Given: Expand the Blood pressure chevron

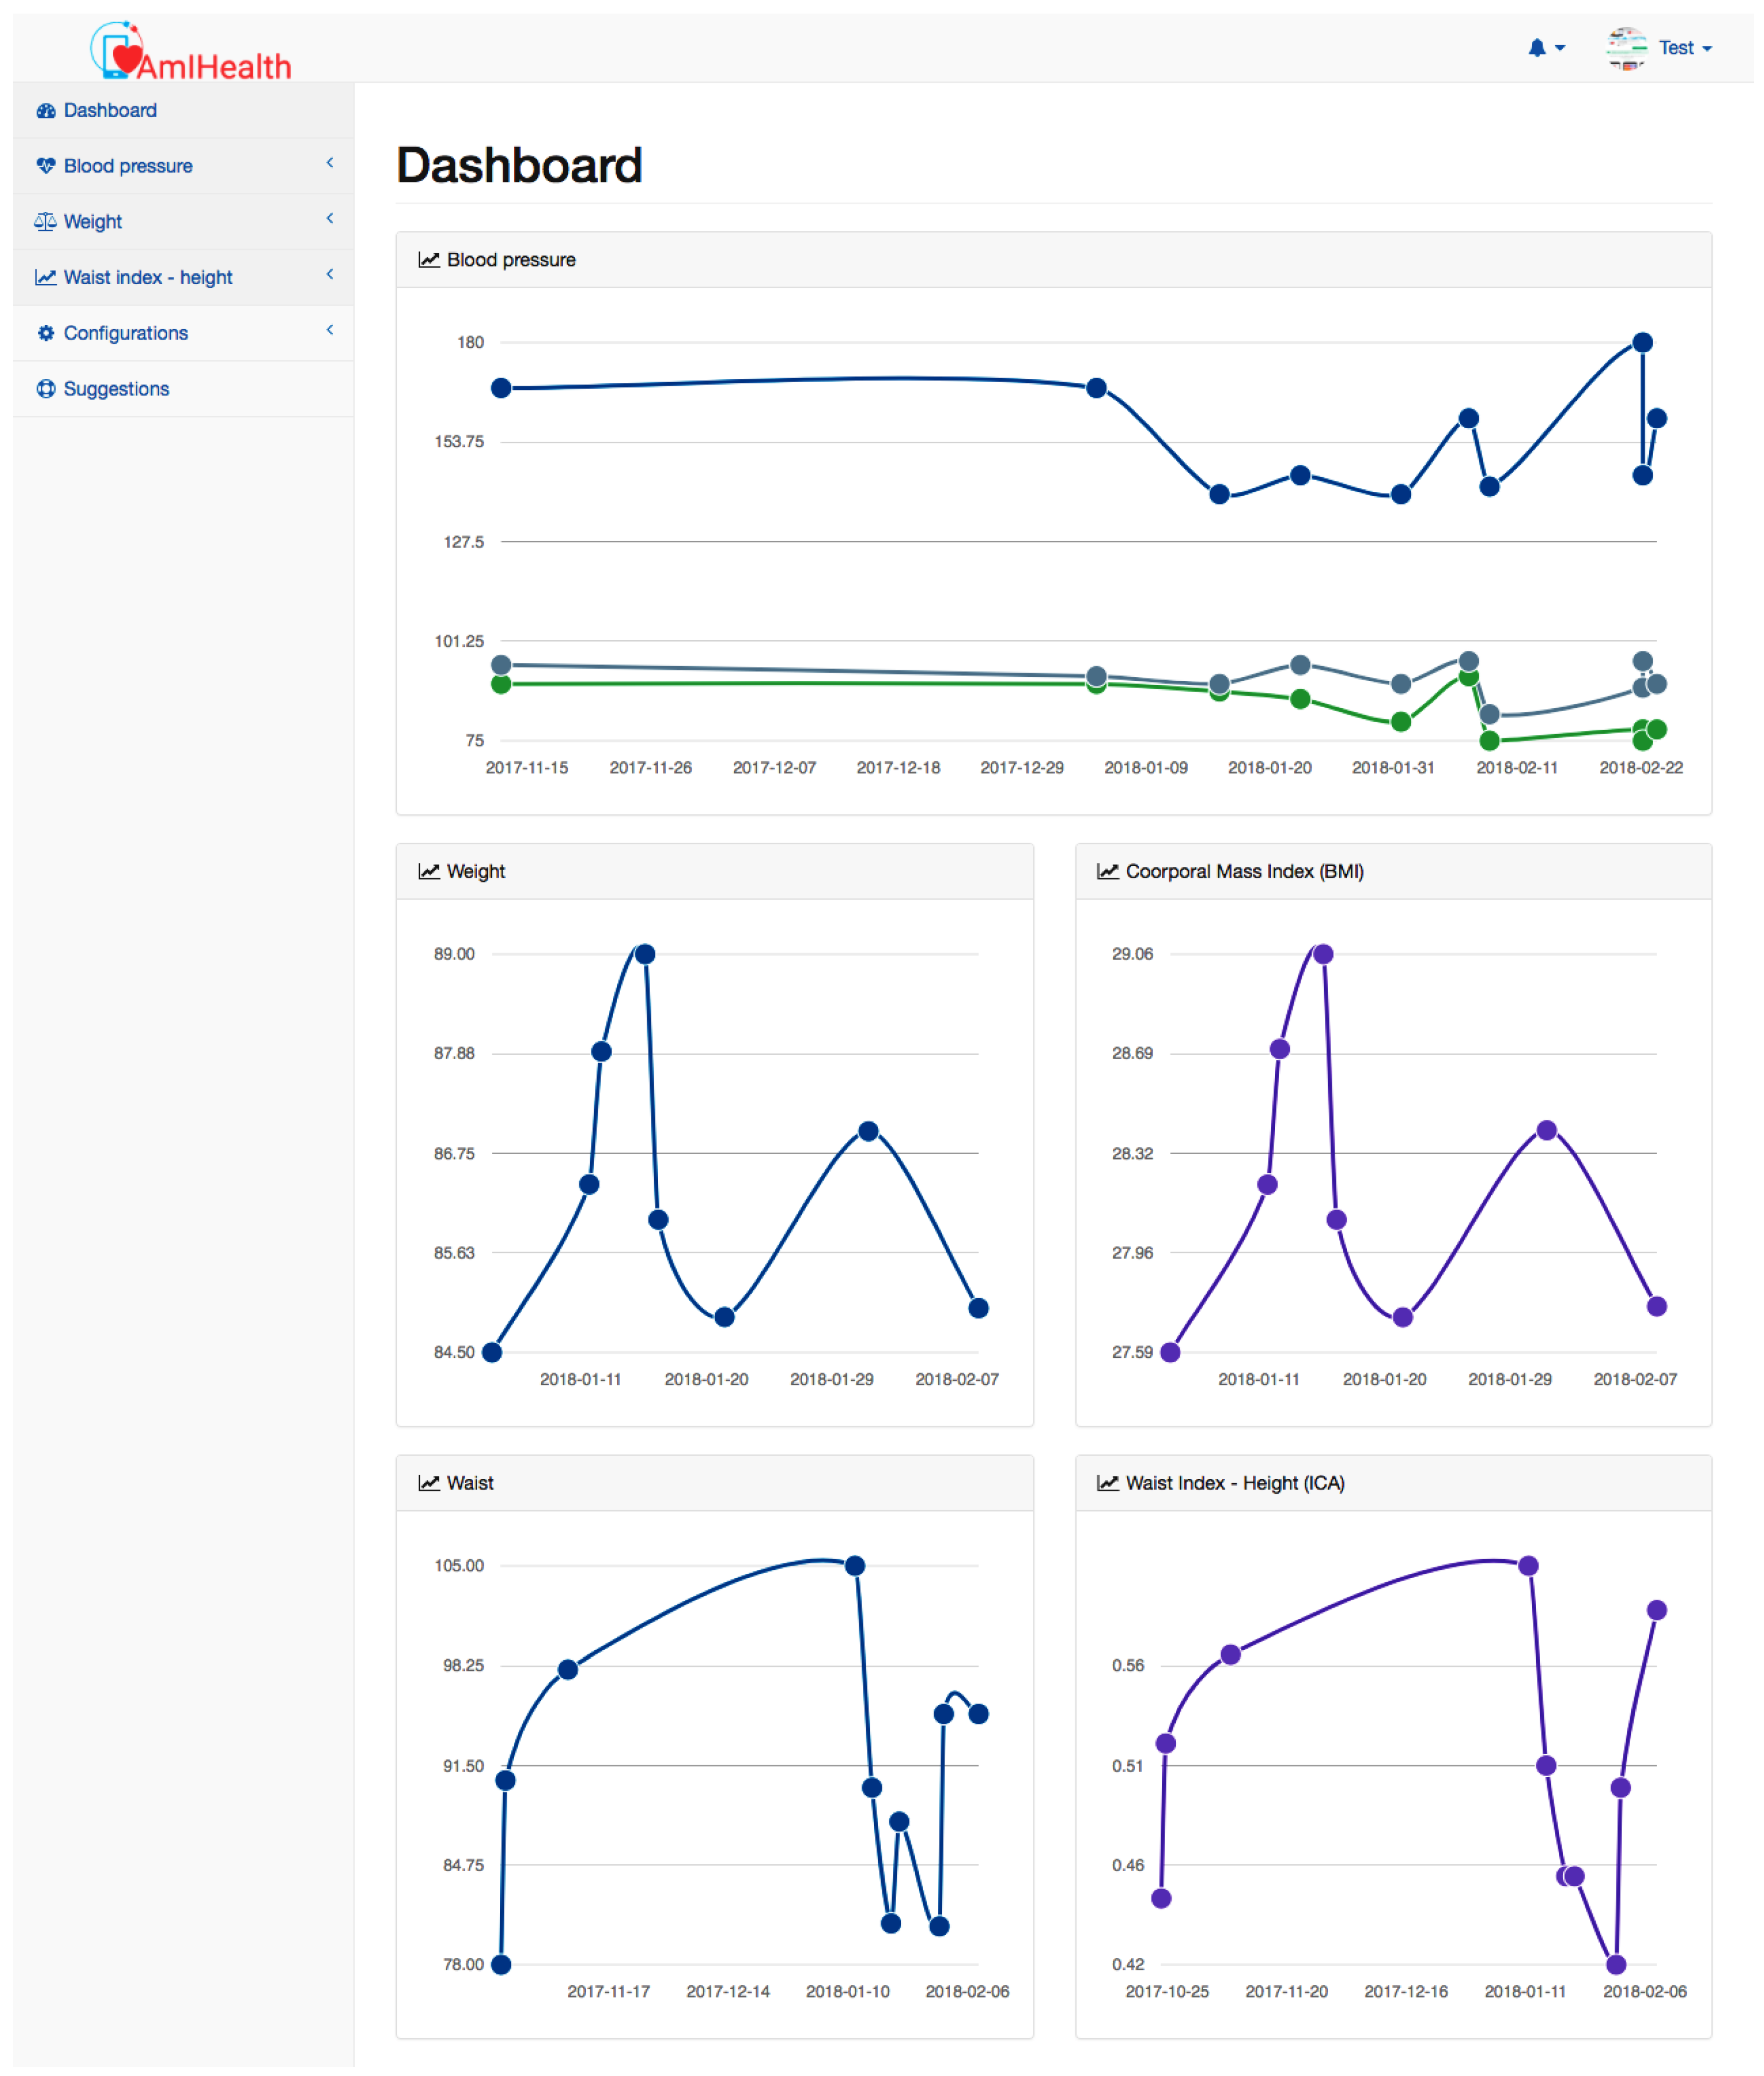Looking at the screenshot, I should click(330, 163).
